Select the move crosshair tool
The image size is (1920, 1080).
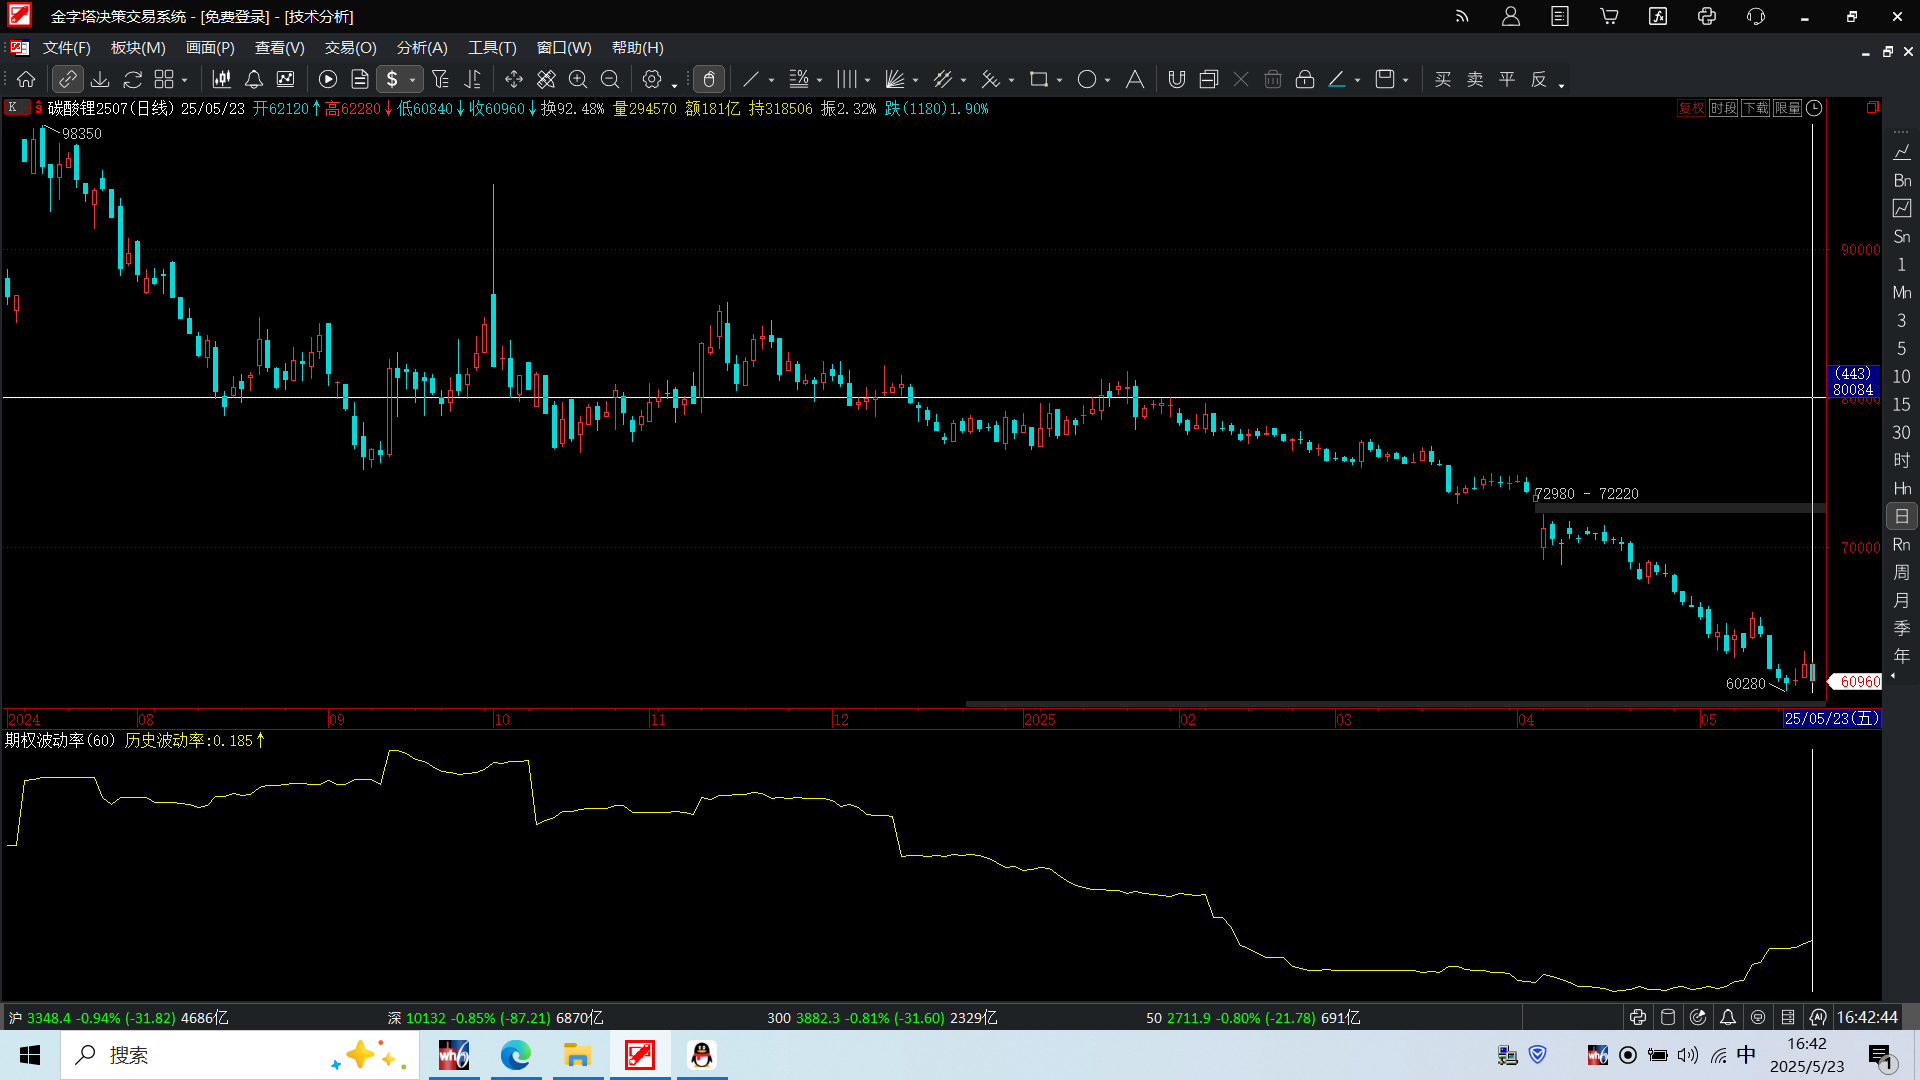point(514,79)
